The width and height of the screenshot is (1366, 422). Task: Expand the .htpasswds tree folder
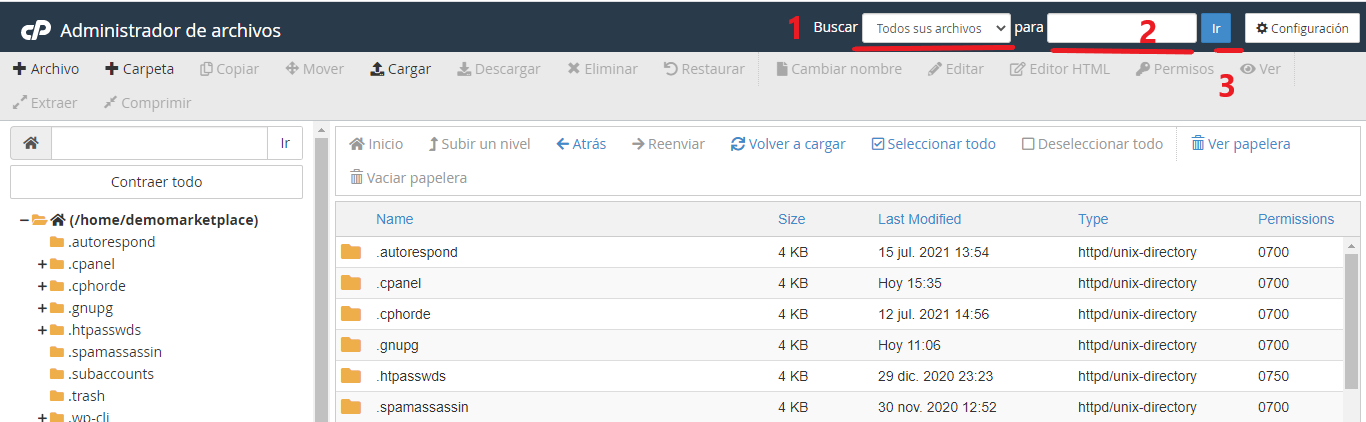tap(42, 330)
